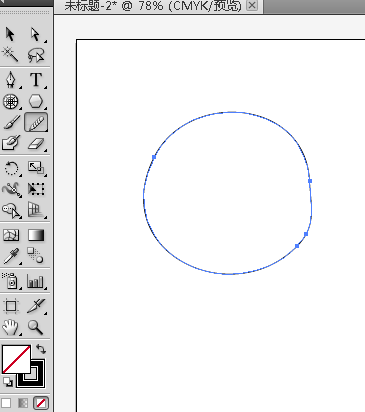This screenshot has height=412, width=365.
Task: Activate the Type tool
Action: (36, 80)
